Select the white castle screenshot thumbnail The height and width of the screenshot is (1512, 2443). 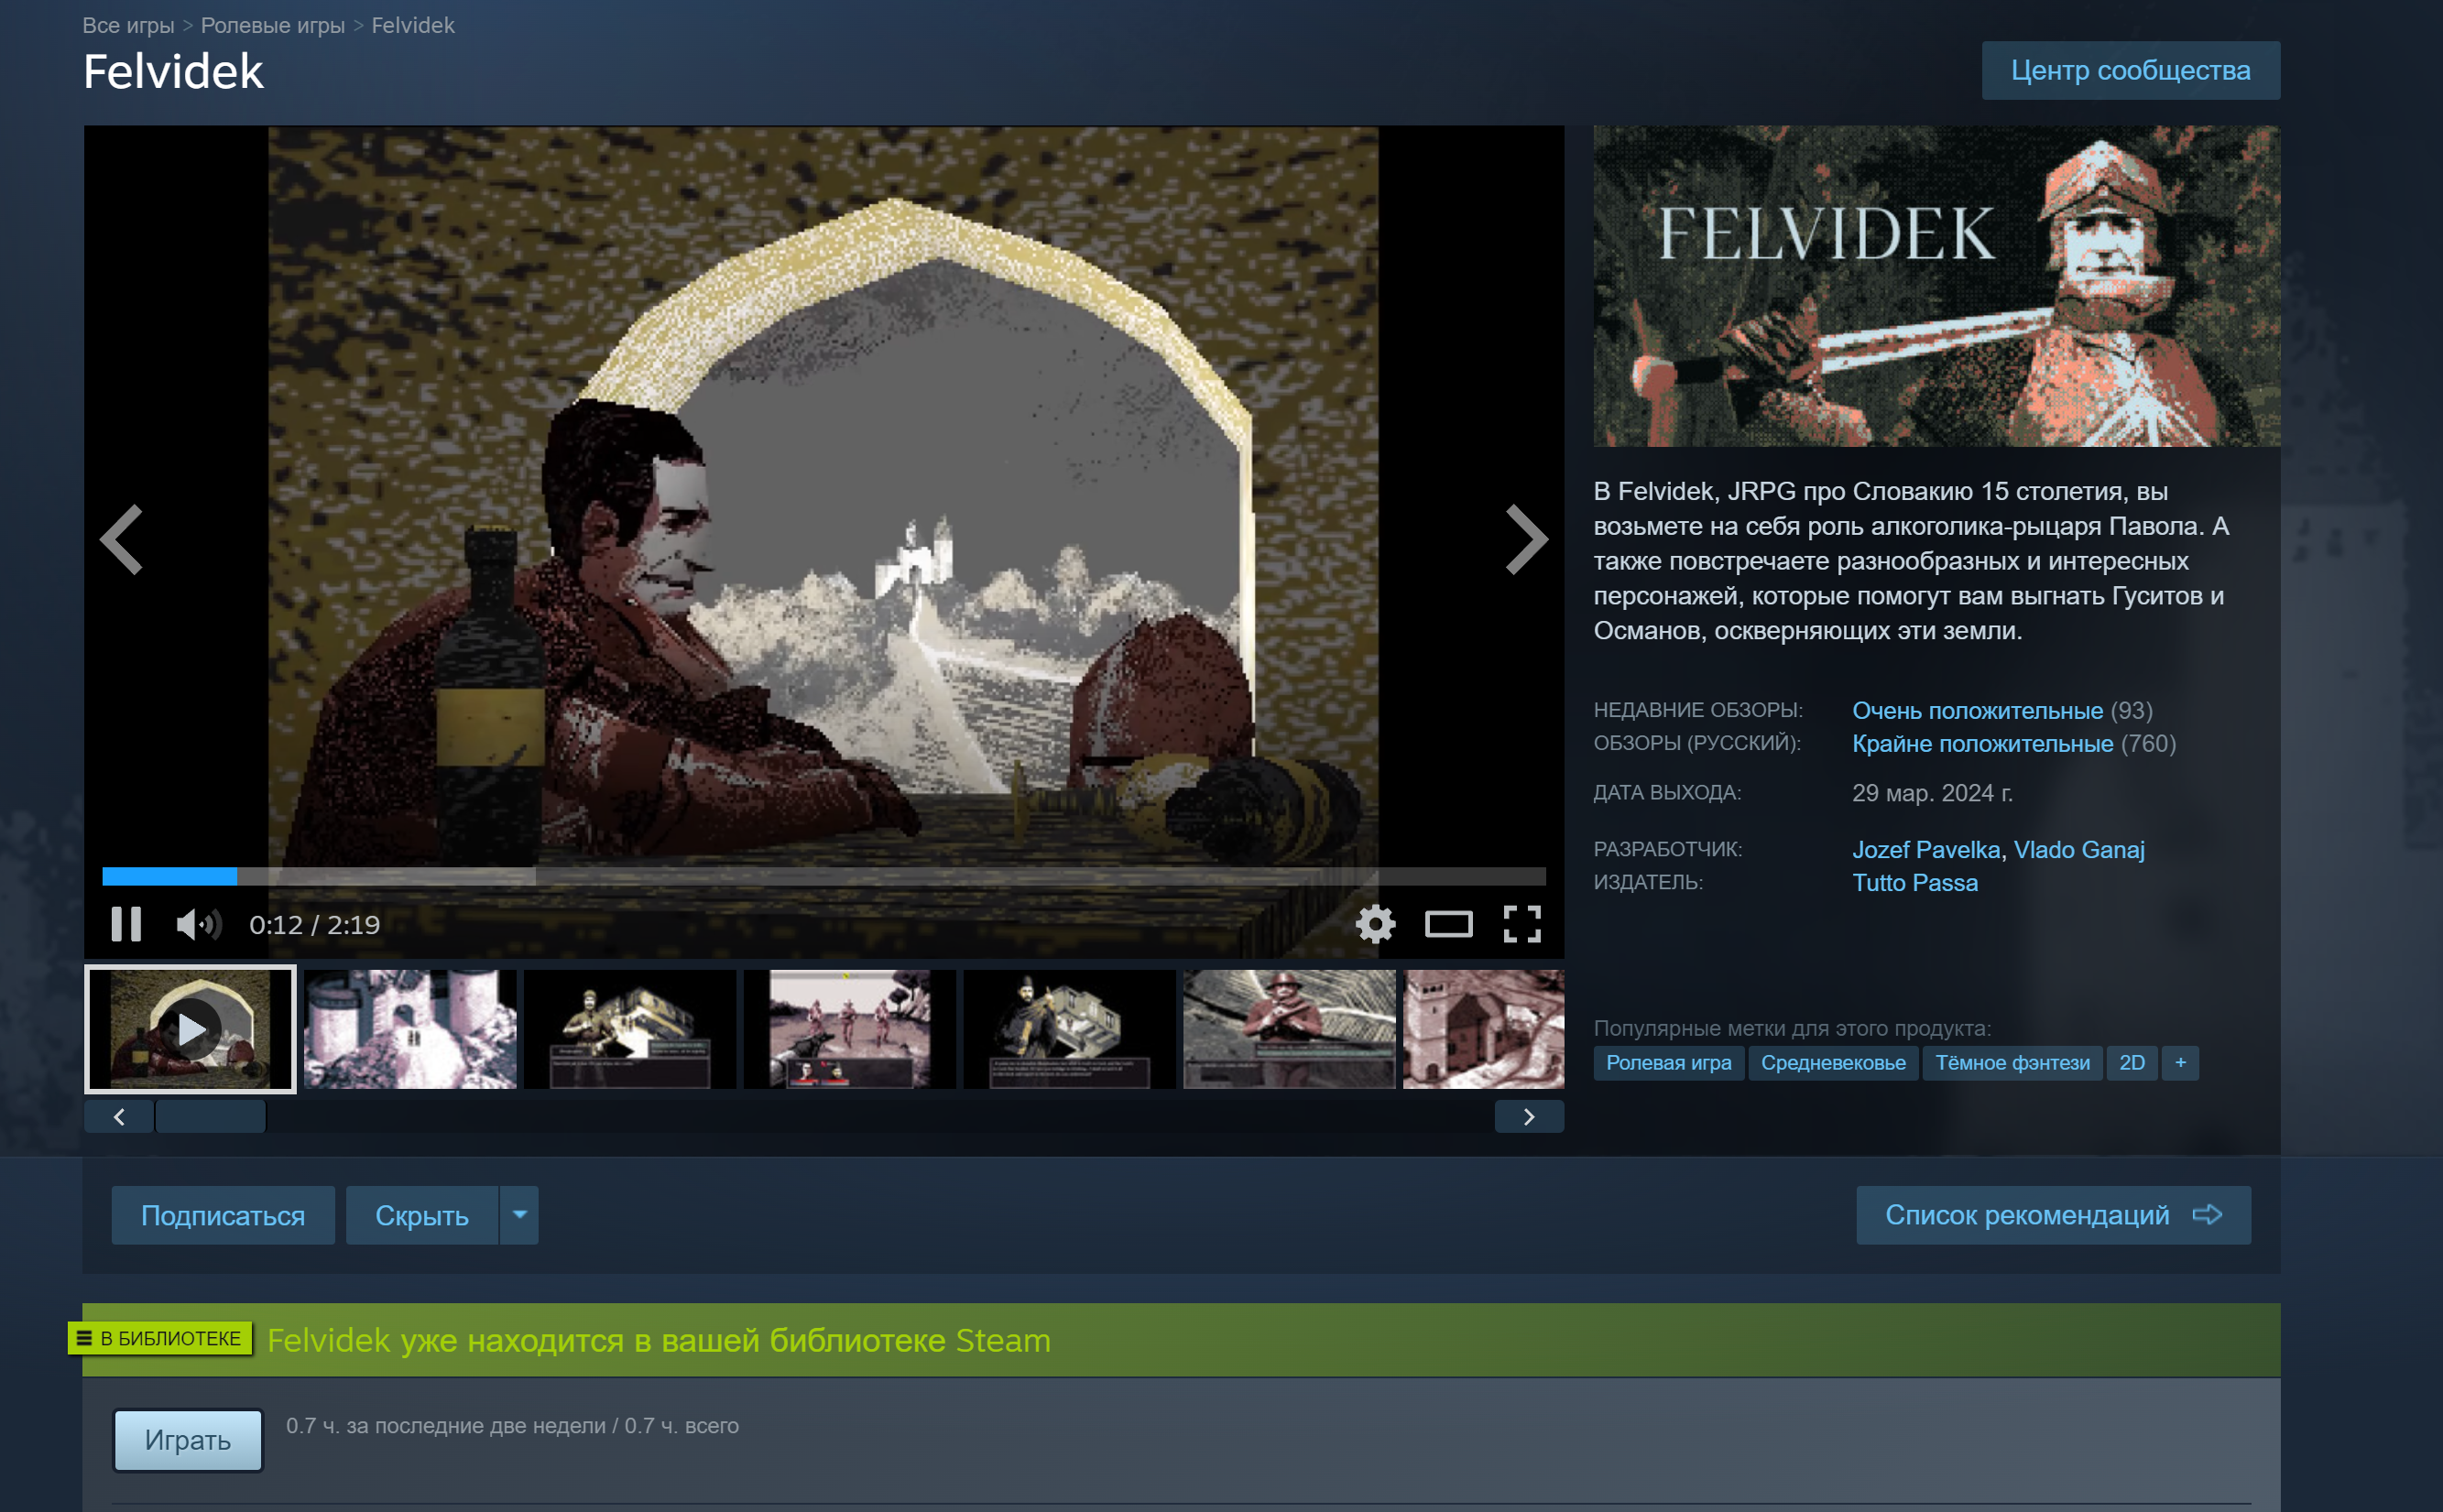410,1029
